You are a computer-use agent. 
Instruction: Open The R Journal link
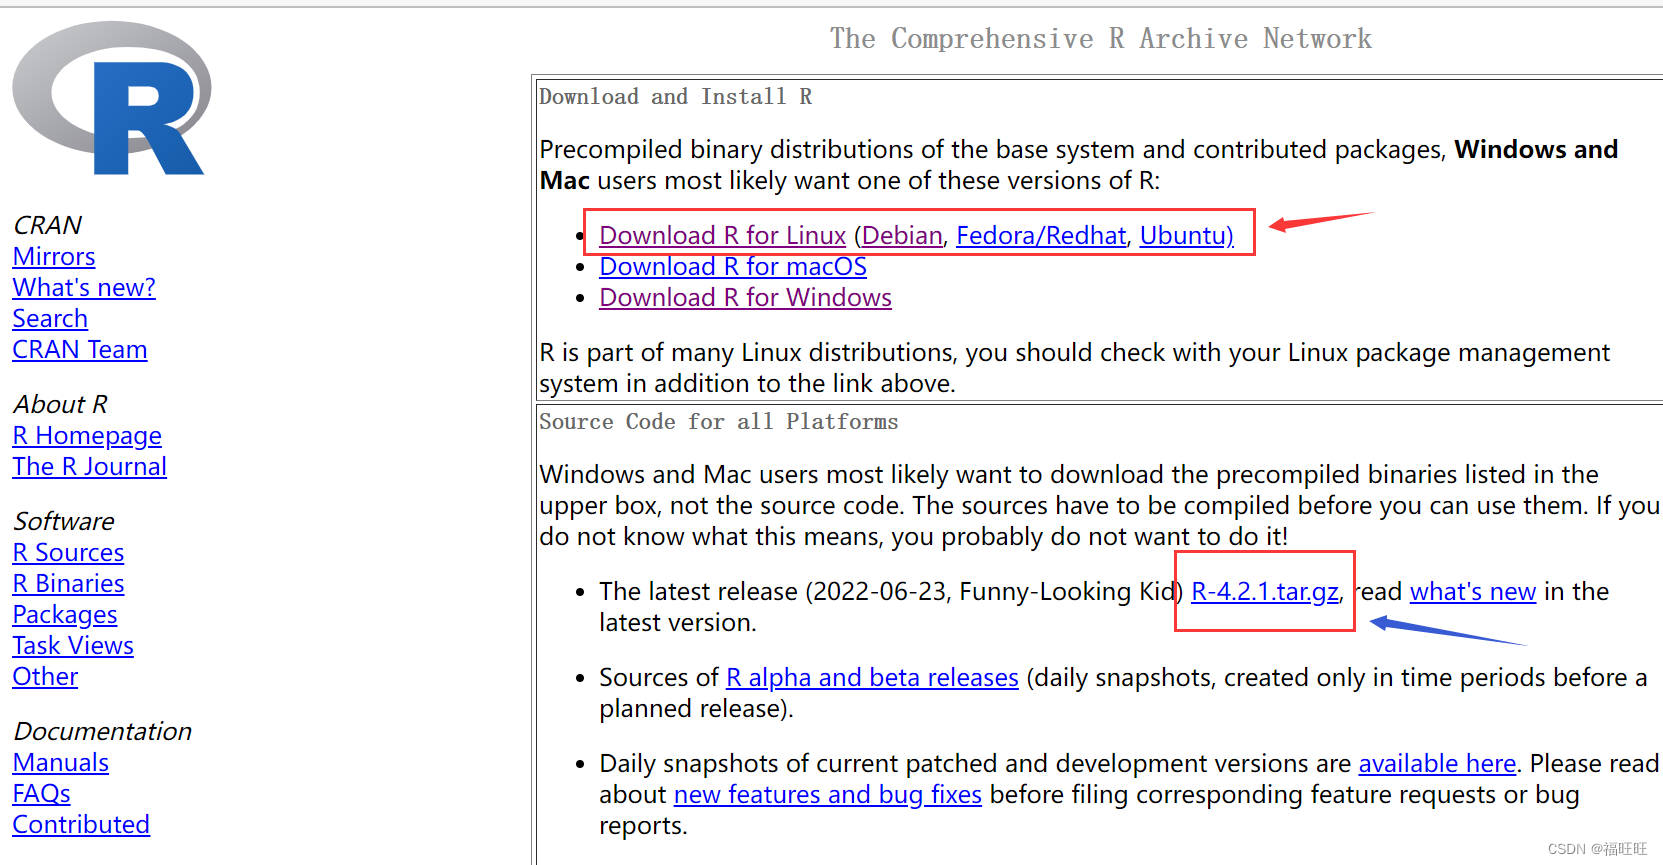pos(90,467)
